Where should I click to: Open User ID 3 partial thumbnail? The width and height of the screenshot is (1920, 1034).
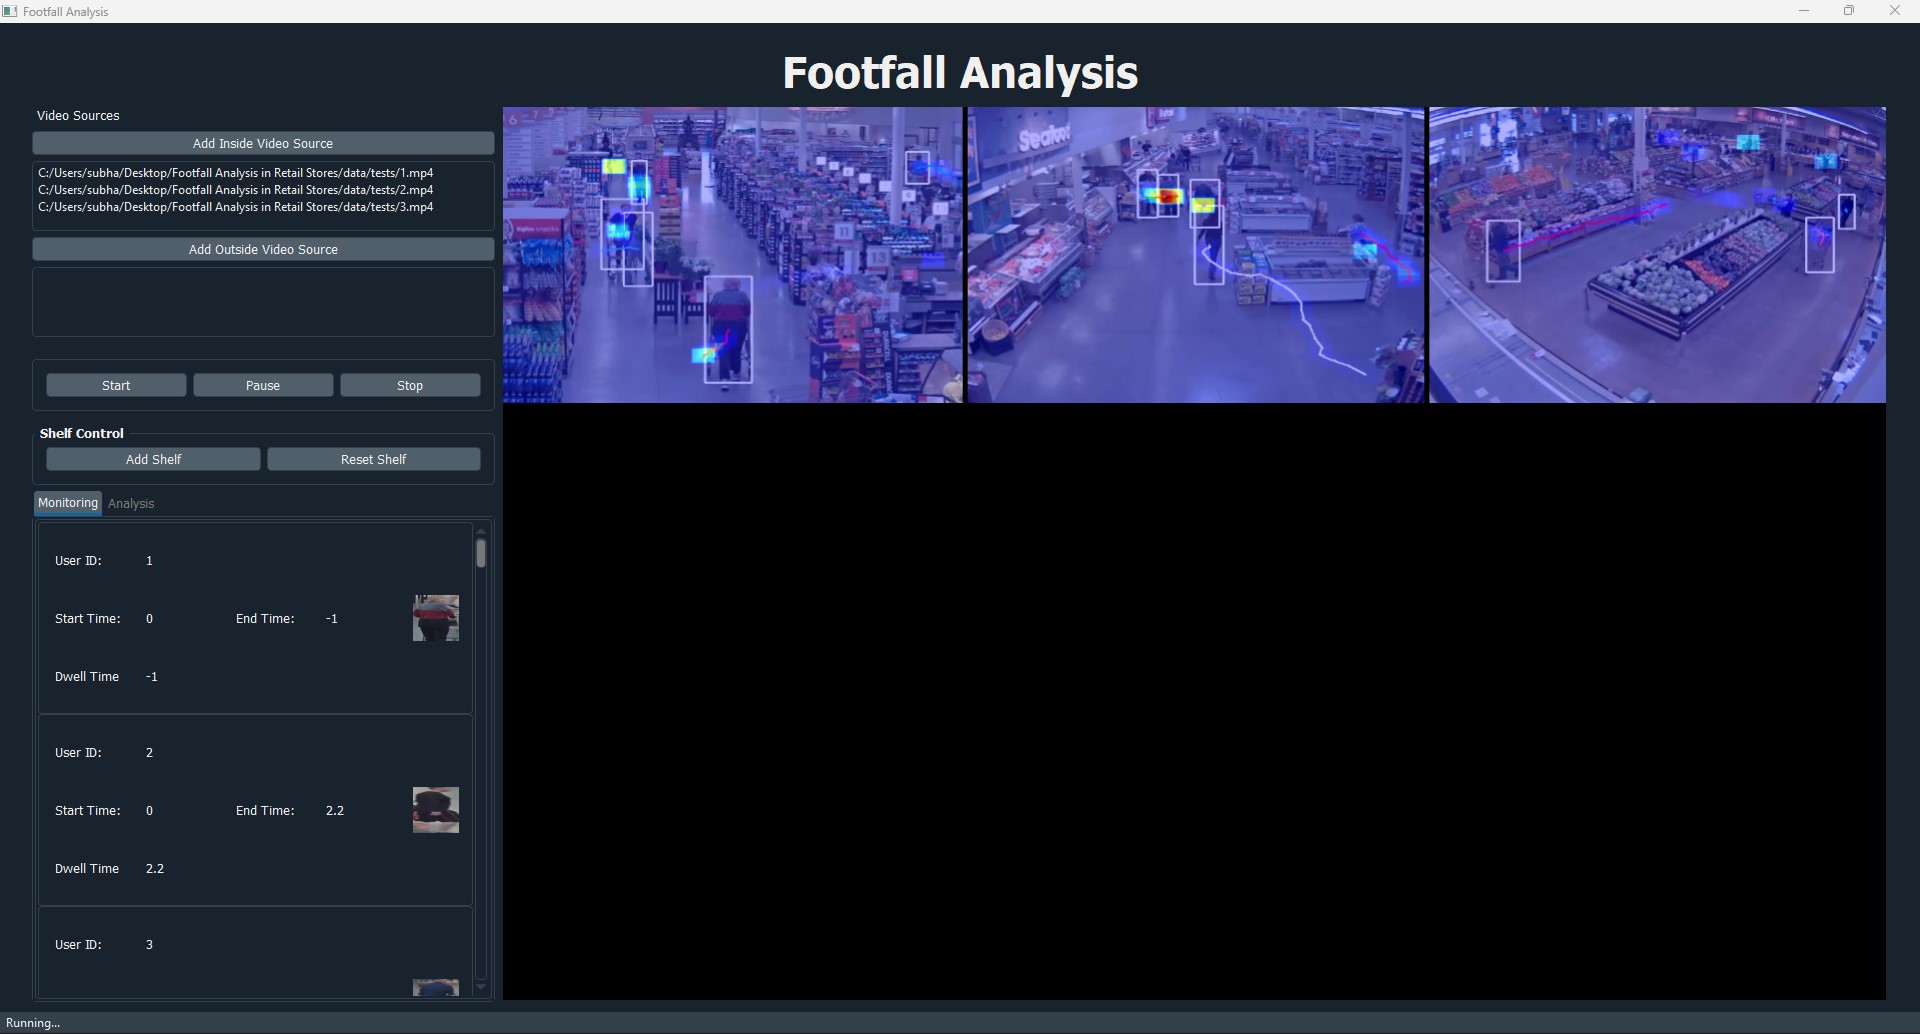436,988
